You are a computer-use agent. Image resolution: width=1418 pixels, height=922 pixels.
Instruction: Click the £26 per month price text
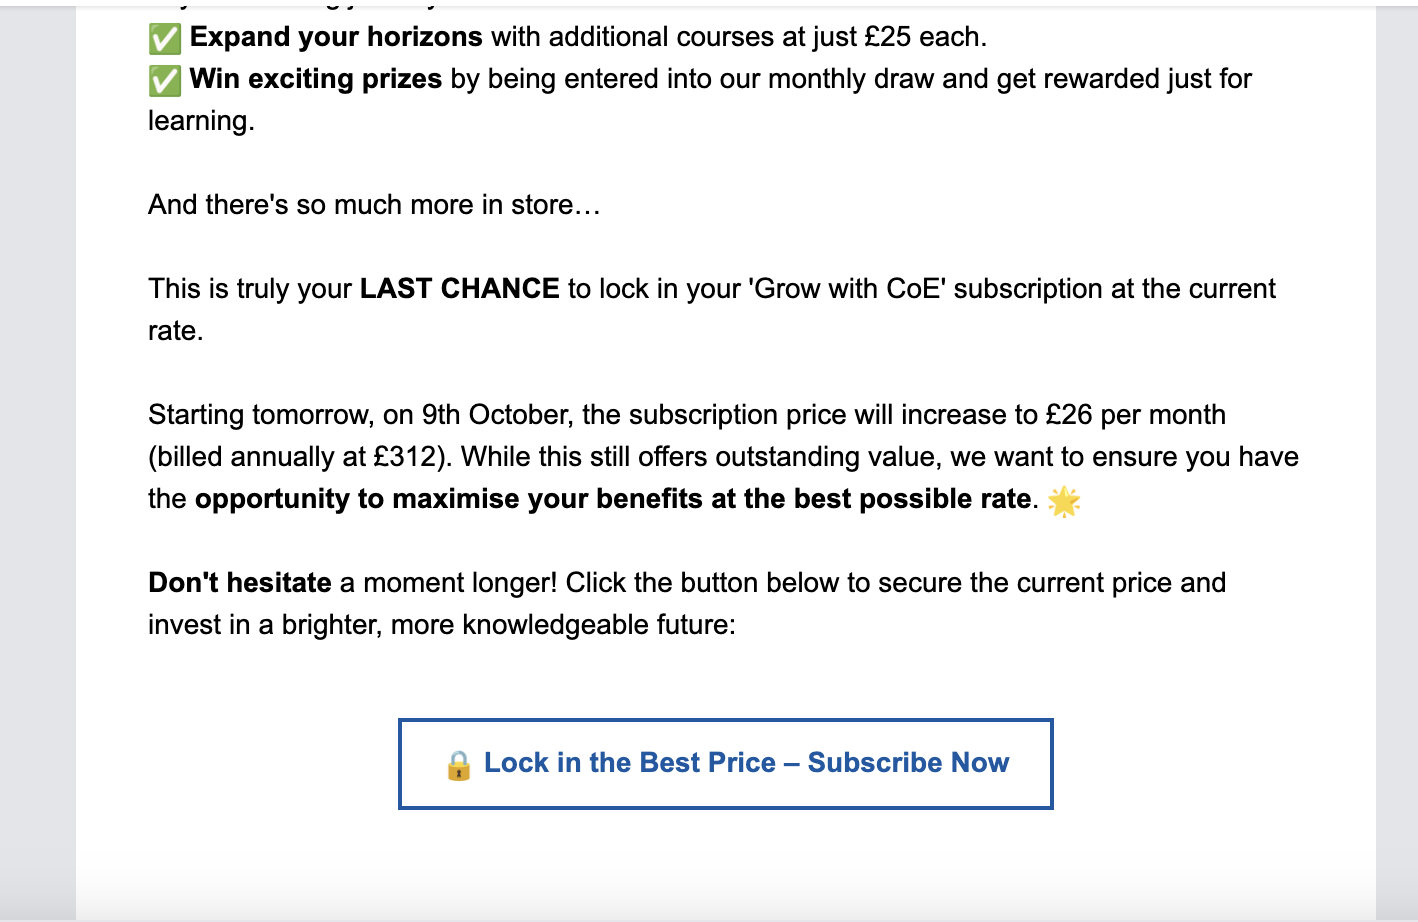tap(1136, 415)
